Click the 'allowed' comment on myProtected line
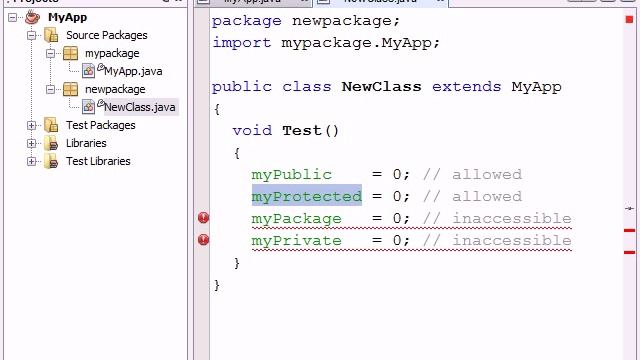The image size is (640, 360). coord(487,197)
